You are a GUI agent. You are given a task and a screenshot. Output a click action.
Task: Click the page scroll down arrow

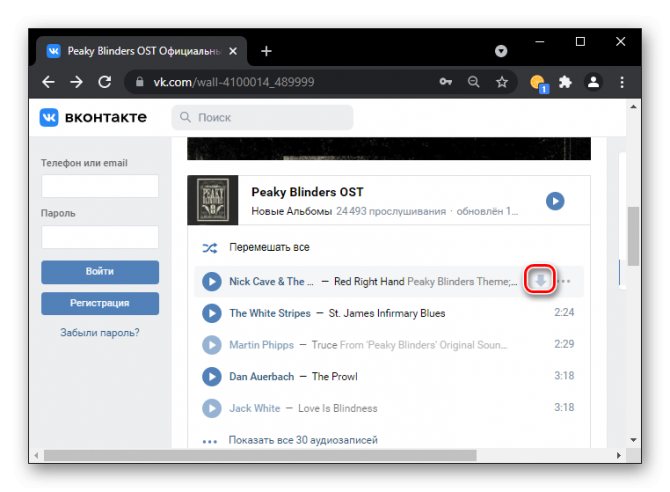pyautogui.click(x=633, y=439)
